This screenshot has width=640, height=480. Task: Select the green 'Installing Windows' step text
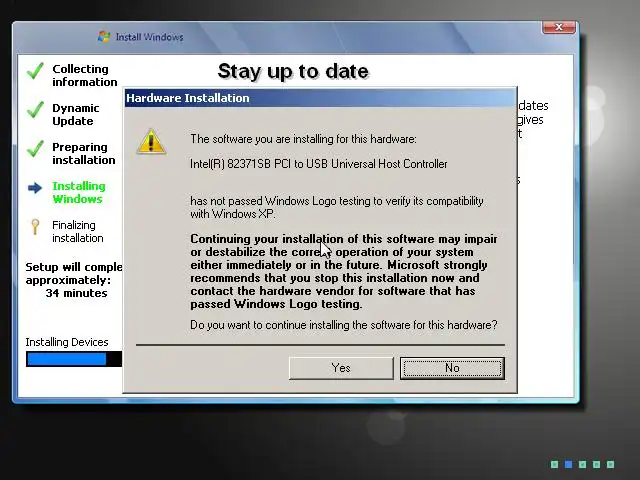[79, 192]
